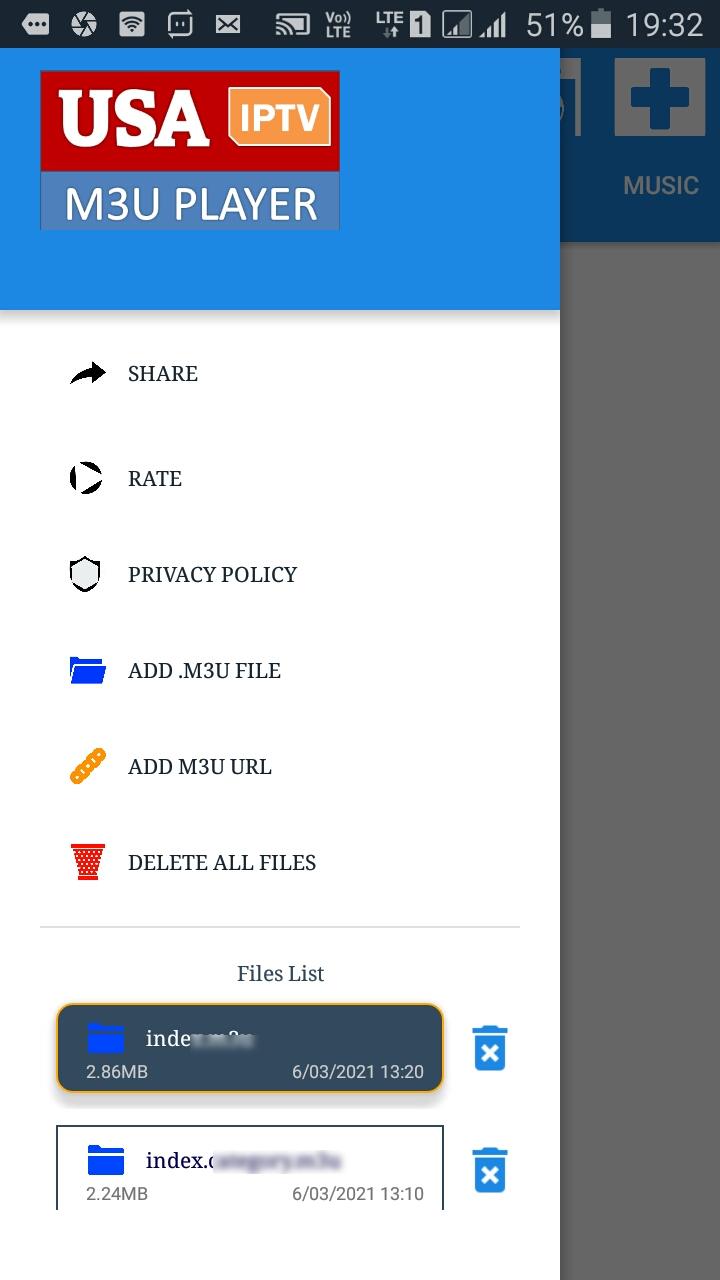Choose ADD .M3U FILE
Screen dimensions: 720x1280
(205, 671)
